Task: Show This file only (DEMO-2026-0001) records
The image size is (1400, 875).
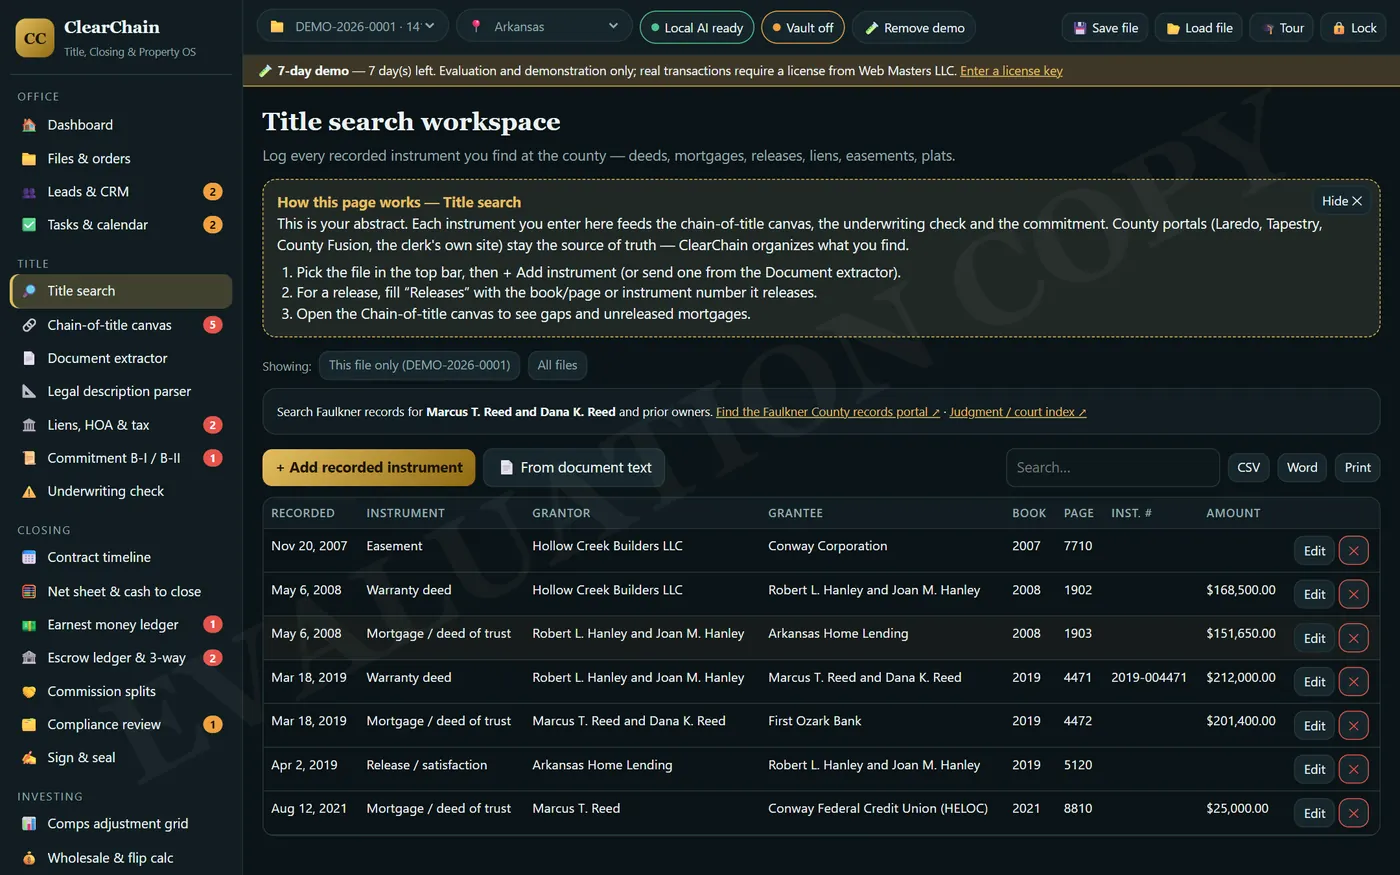Action: coord(419,365)
